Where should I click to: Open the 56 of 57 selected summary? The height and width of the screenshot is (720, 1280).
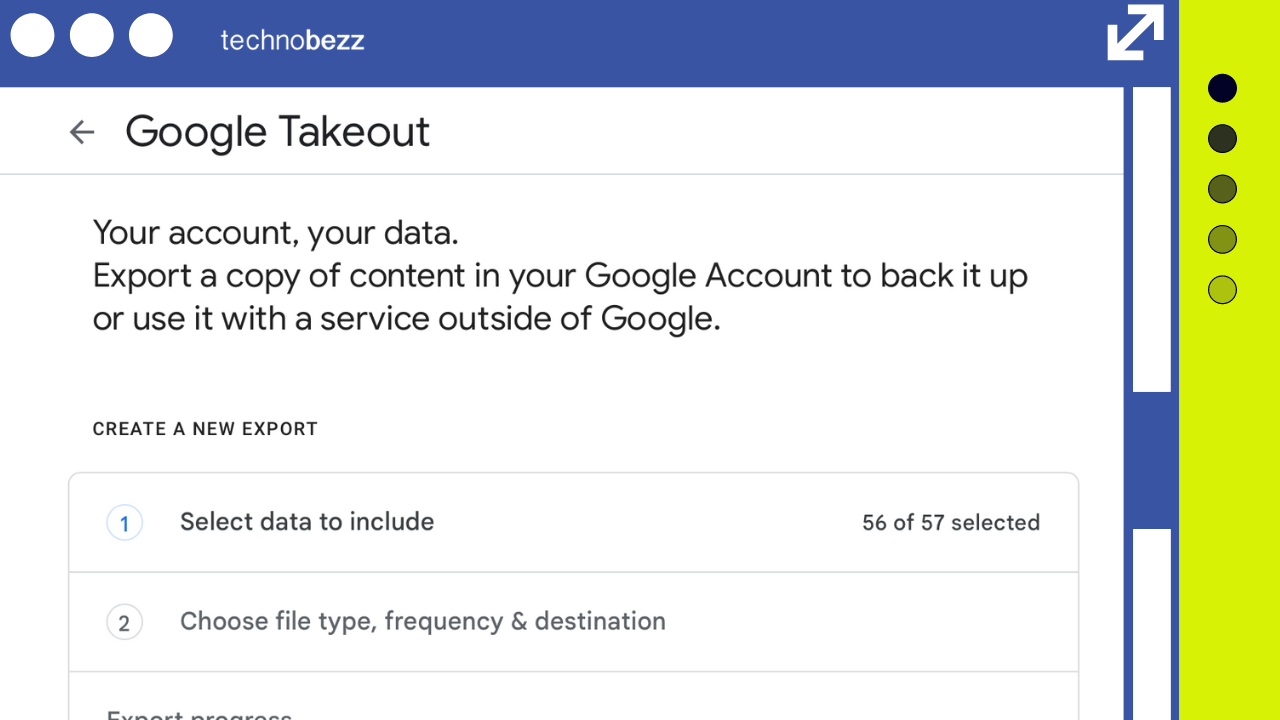[951, 523]
